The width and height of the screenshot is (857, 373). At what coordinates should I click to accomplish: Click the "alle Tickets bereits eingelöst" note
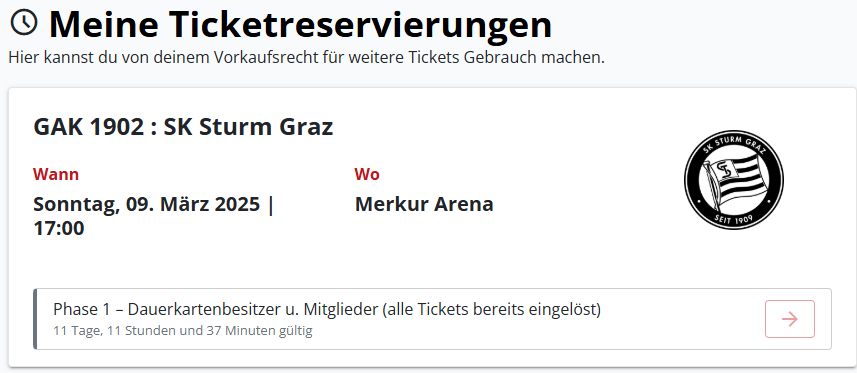coord(491,310)
